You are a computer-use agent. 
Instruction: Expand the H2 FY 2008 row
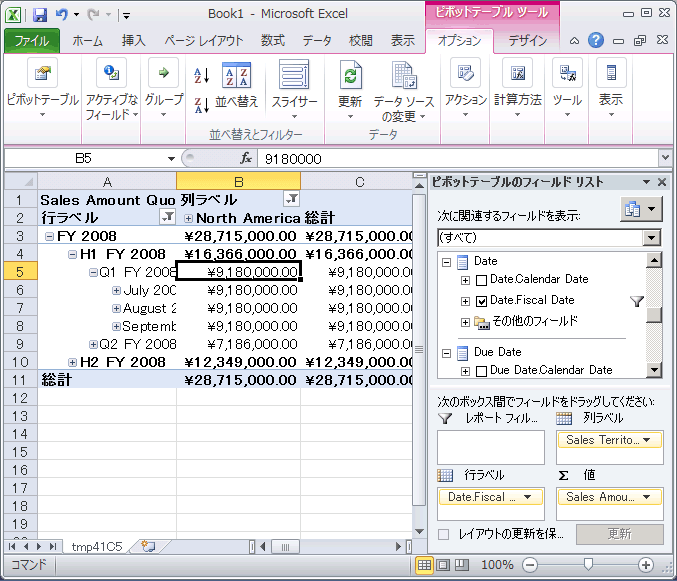click(x=73, y=362)
